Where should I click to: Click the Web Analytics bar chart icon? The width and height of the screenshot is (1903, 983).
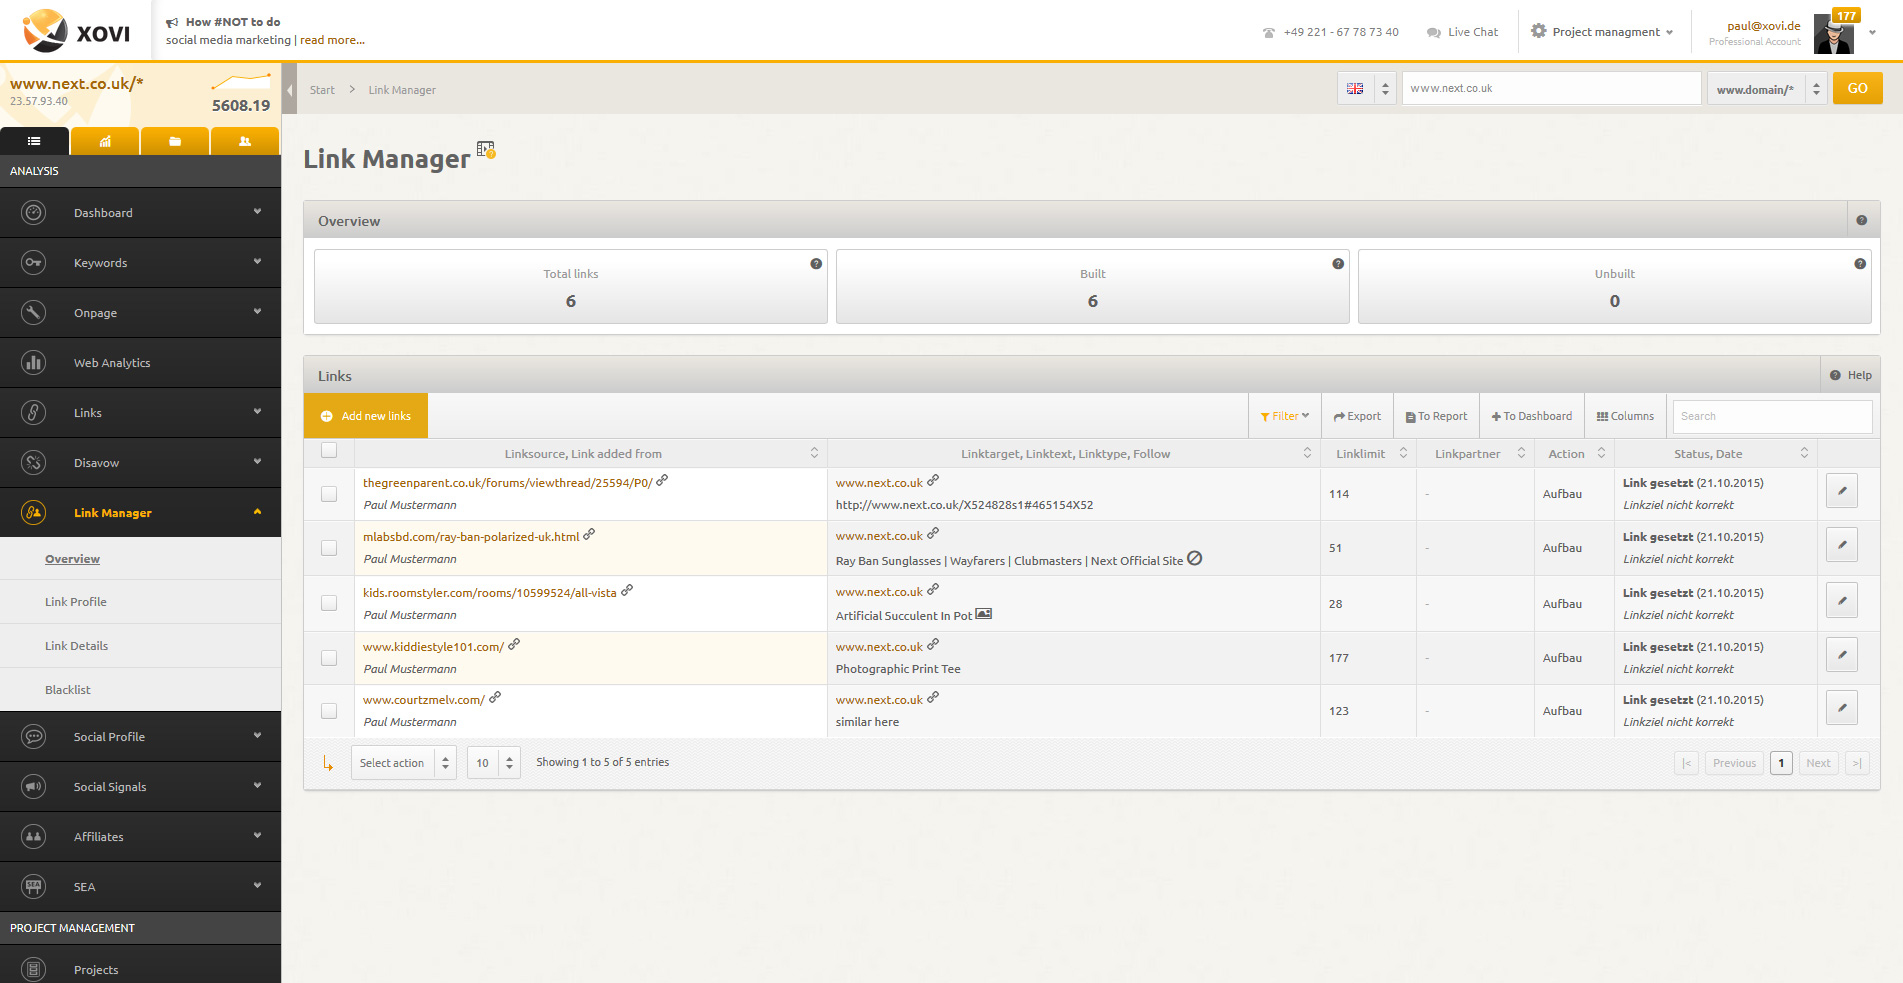click(x=34, y=363)
